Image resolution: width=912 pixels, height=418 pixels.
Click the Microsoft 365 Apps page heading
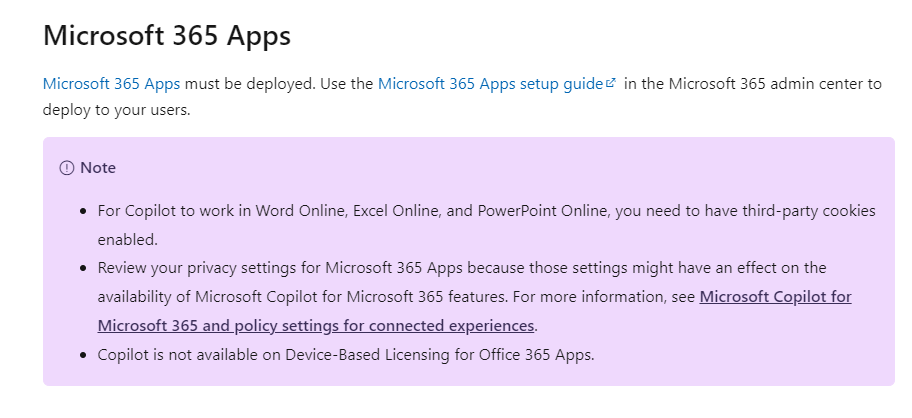pyautogui.click(x=167, y=35)
